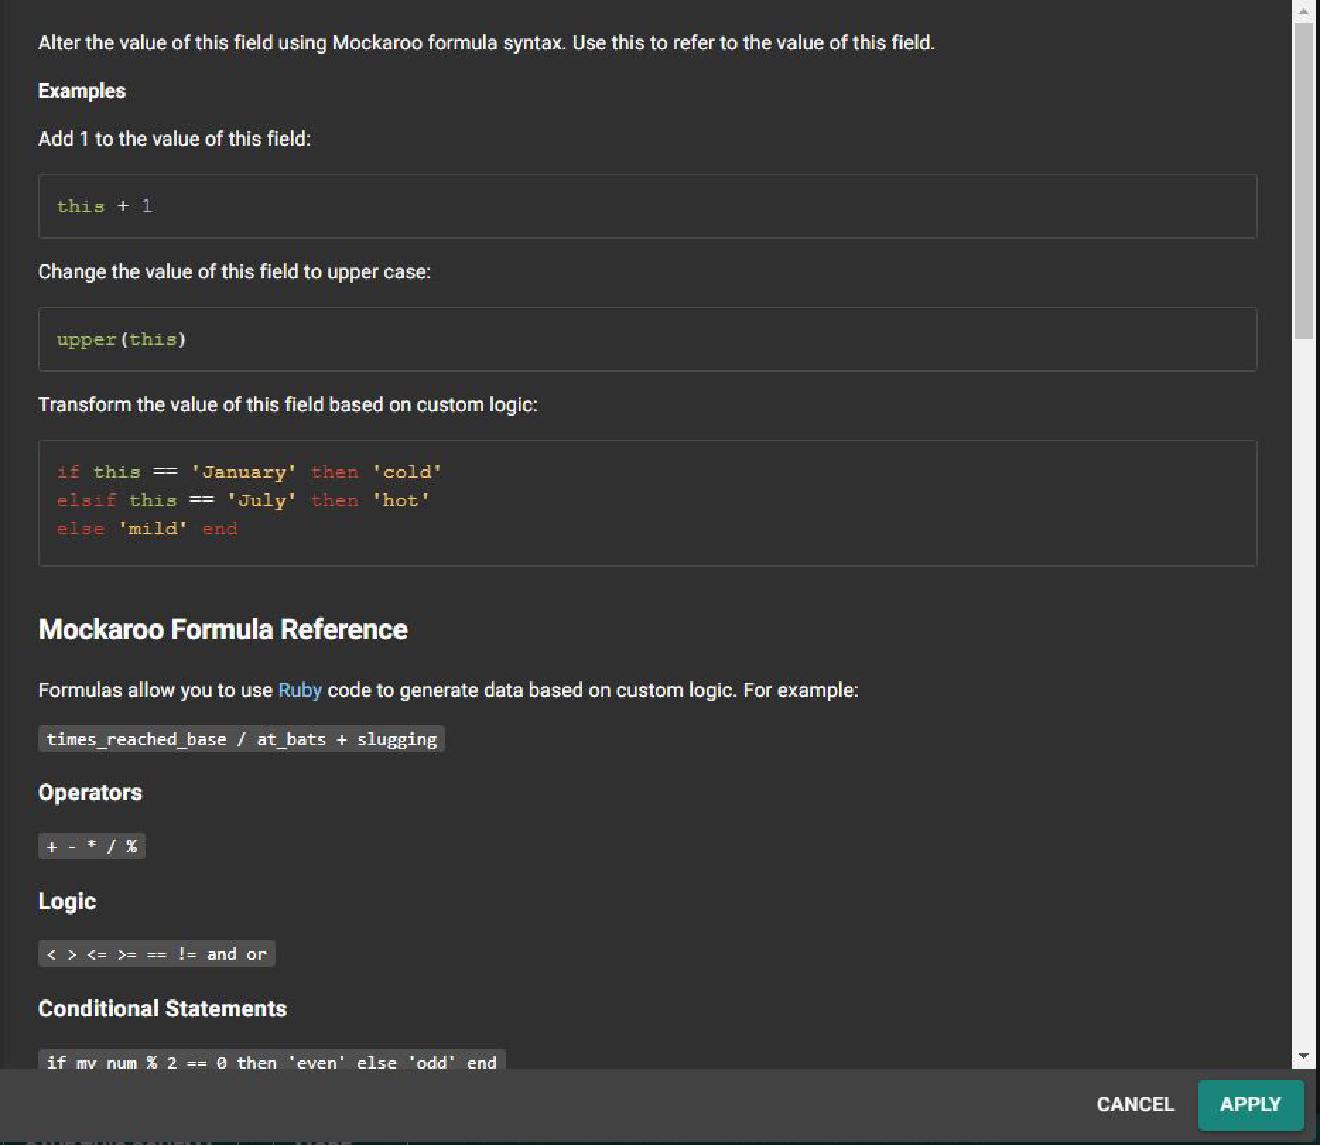The width and height of the screenshot is (1320, 1145).
Task: Click the Logic heading
Action: (67, 901)
